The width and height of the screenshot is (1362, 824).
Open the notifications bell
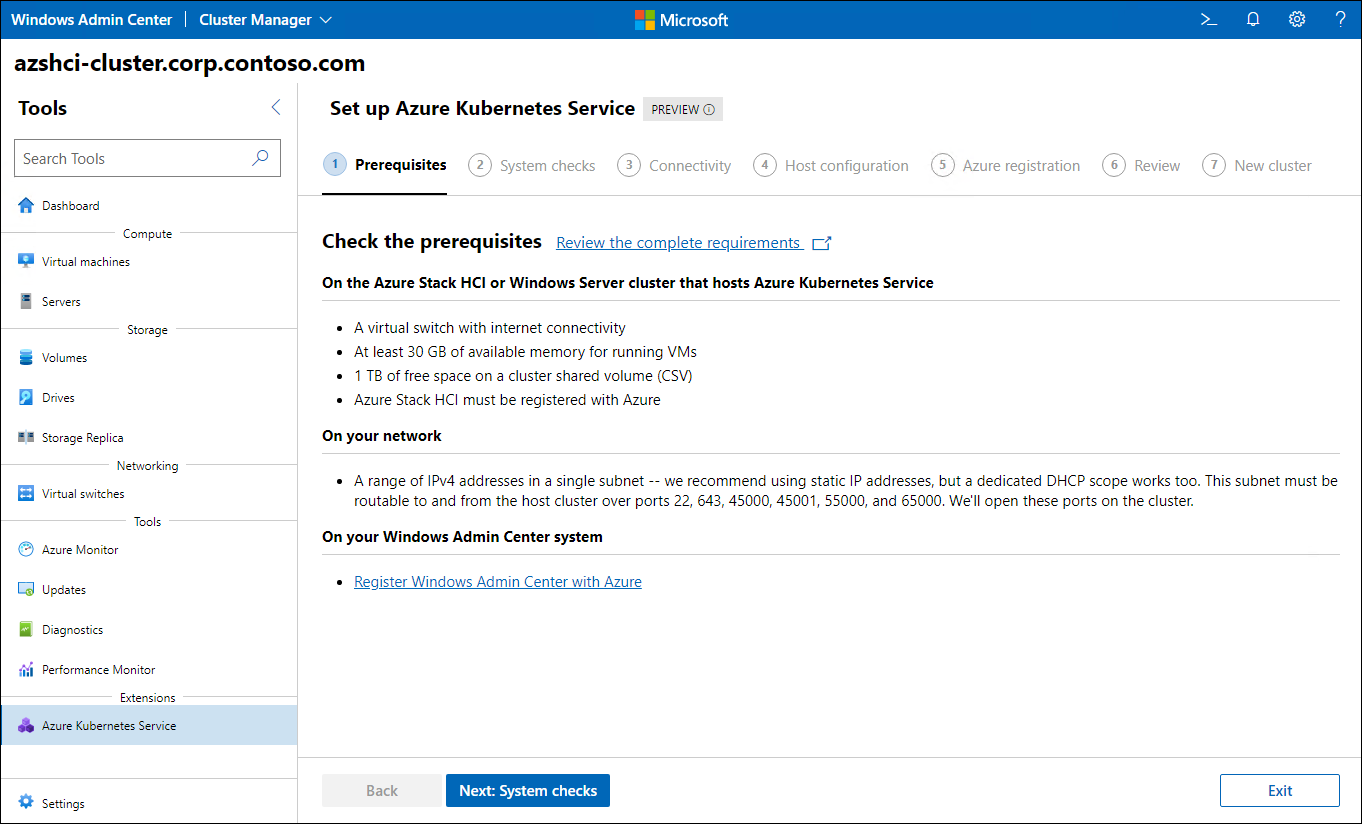tap(1253, 19)
